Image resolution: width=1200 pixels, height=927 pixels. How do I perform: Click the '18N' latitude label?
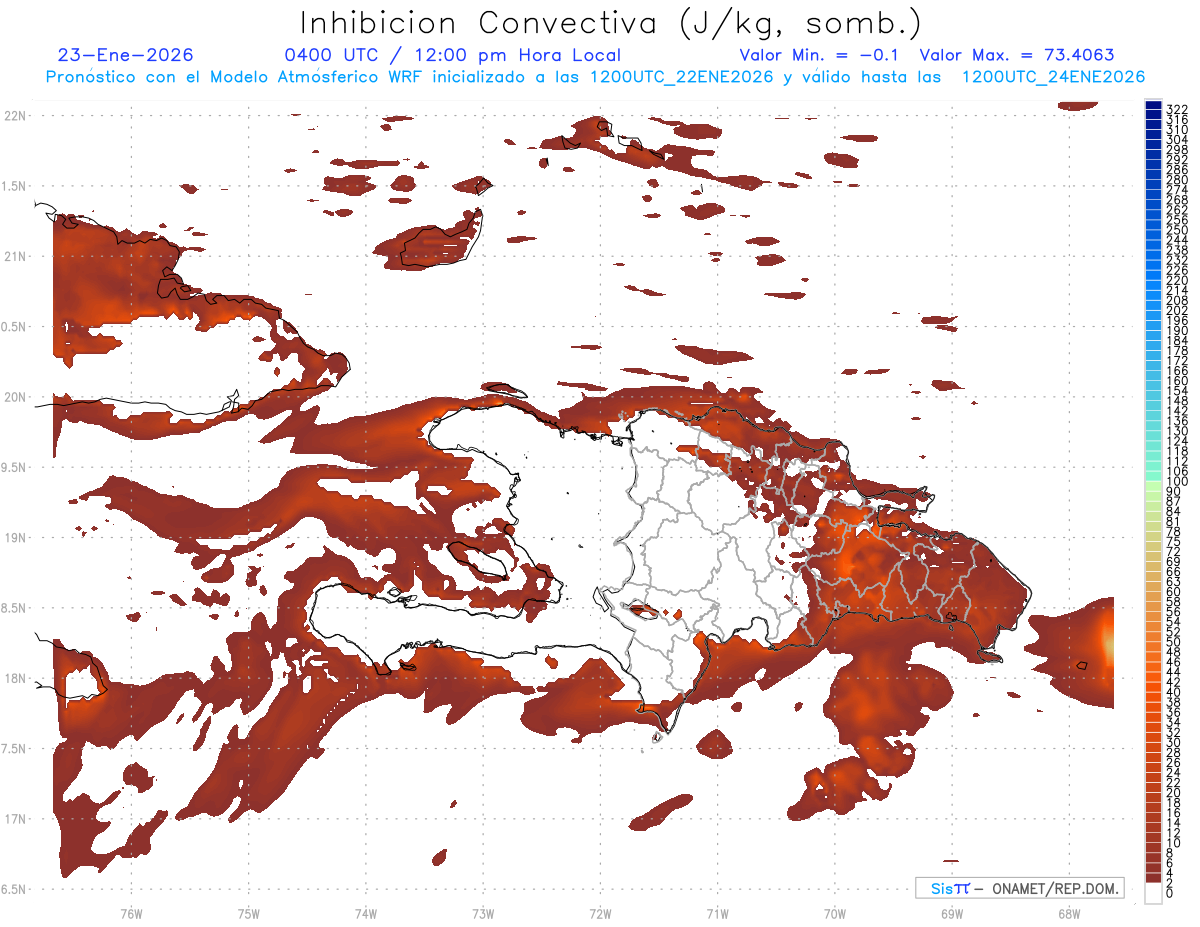[x=14, y=678]
